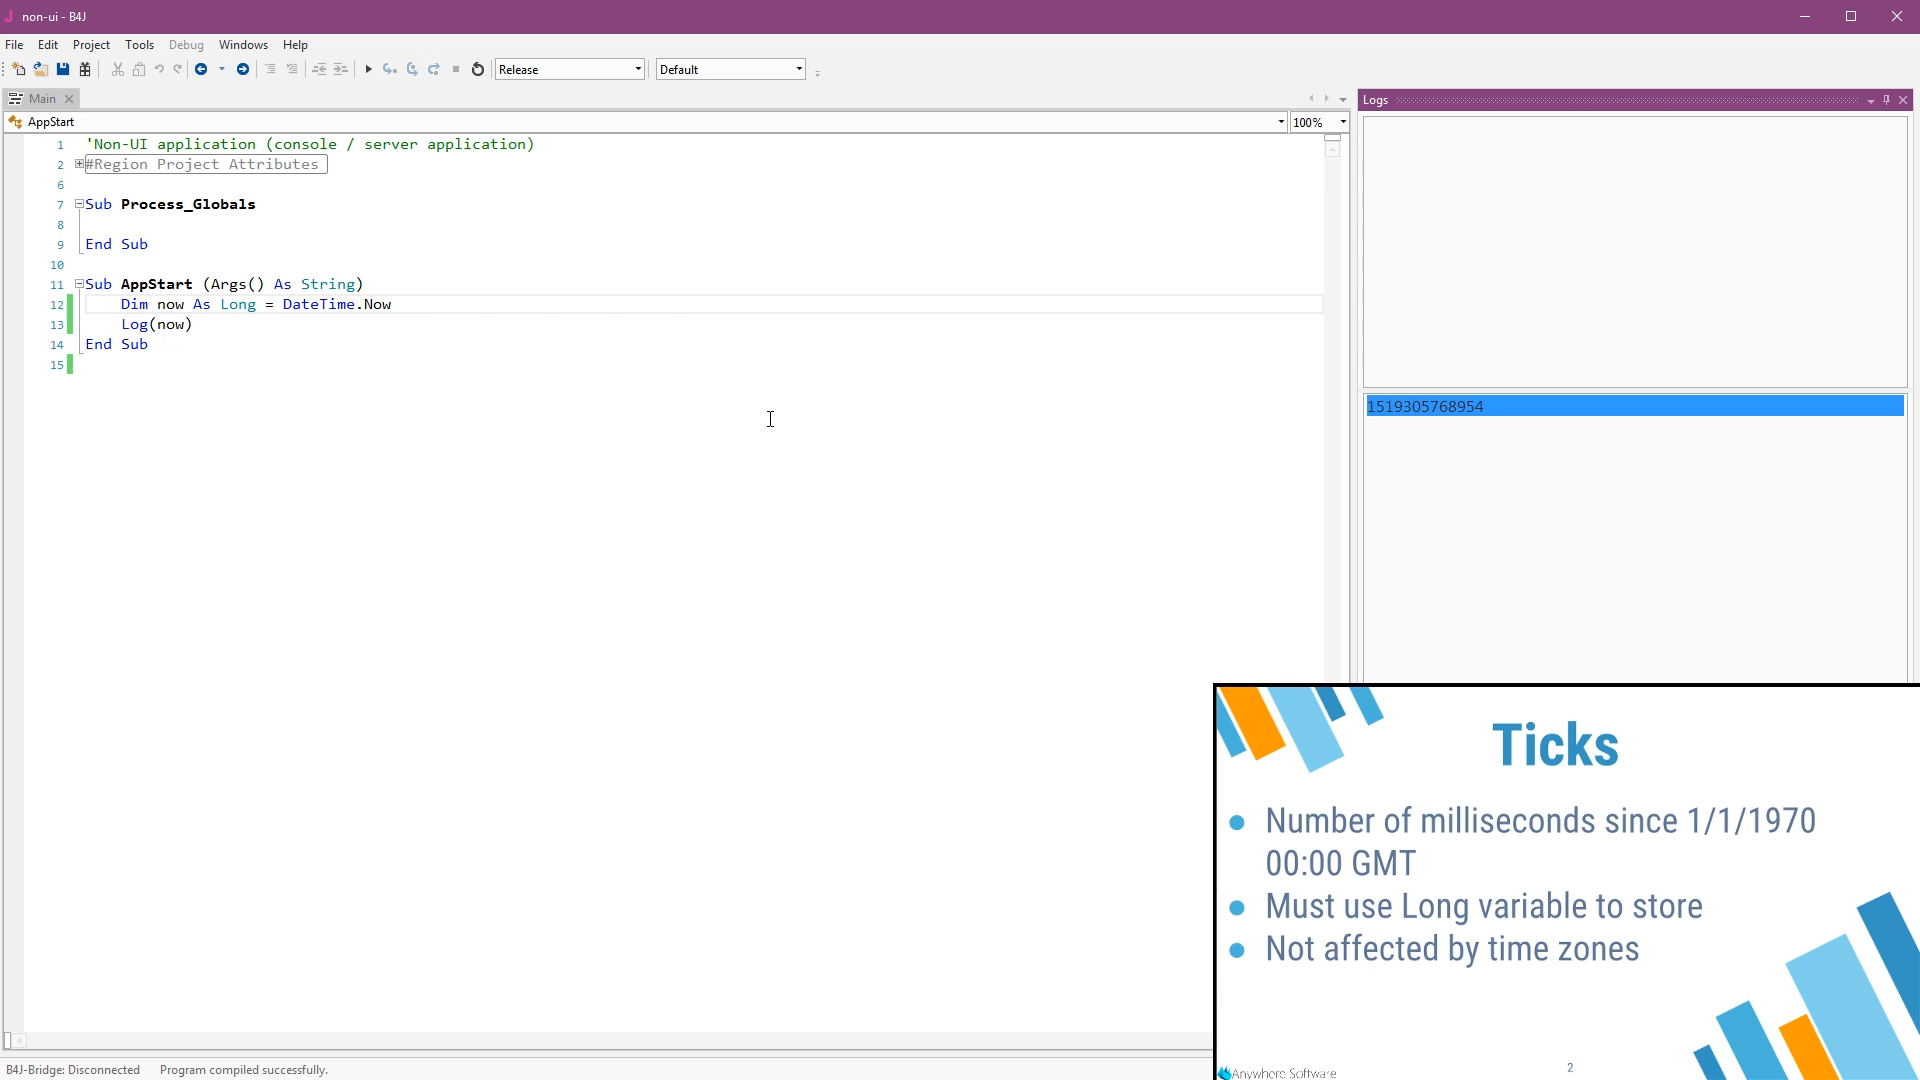The width and height of the screenshot is (1920, 1080).
Task: Open the 100% zoom dropdown
Action: pos(1343,122)
